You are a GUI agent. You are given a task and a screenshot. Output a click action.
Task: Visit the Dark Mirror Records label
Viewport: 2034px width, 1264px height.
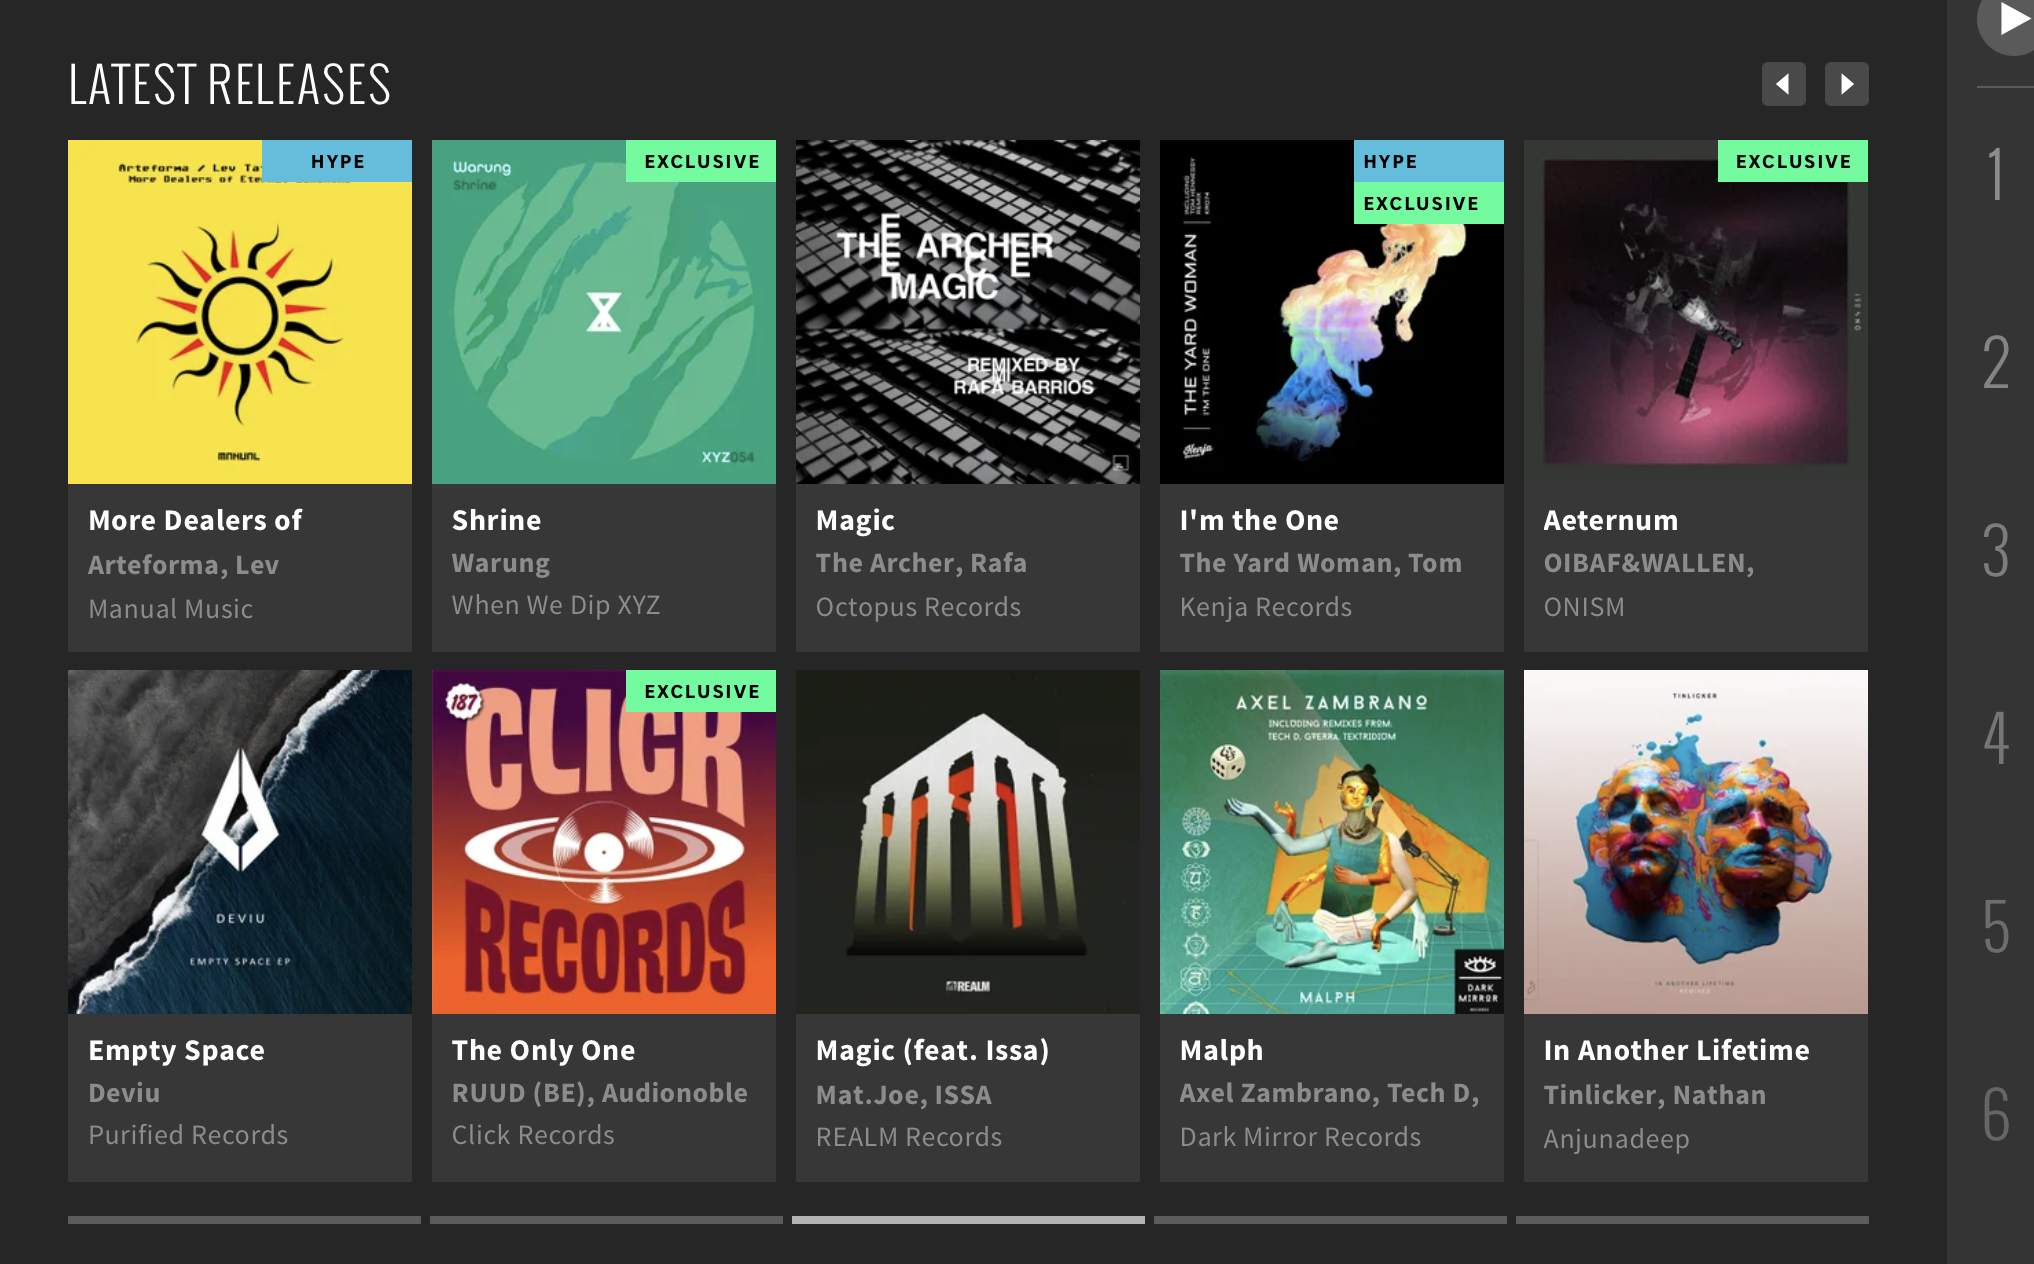click(1300, 1137)
